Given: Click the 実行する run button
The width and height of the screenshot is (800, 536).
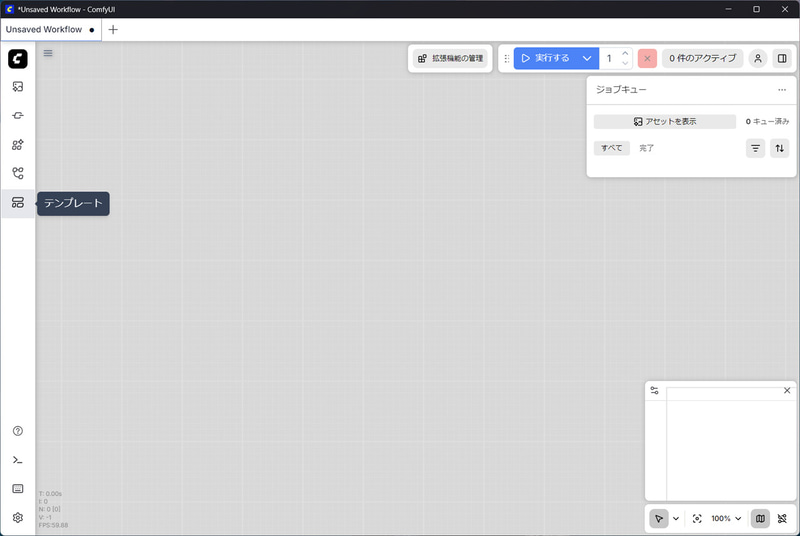Looking at the screenshot, I should tap(545, 58).
